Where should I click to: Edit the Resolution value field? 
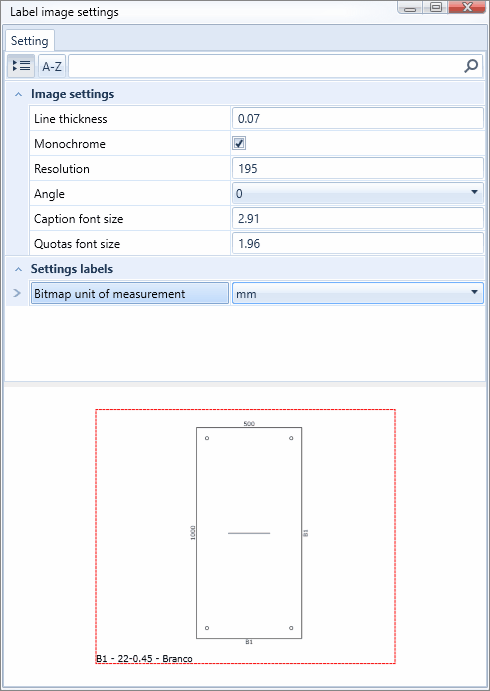[x=358, y=168]
